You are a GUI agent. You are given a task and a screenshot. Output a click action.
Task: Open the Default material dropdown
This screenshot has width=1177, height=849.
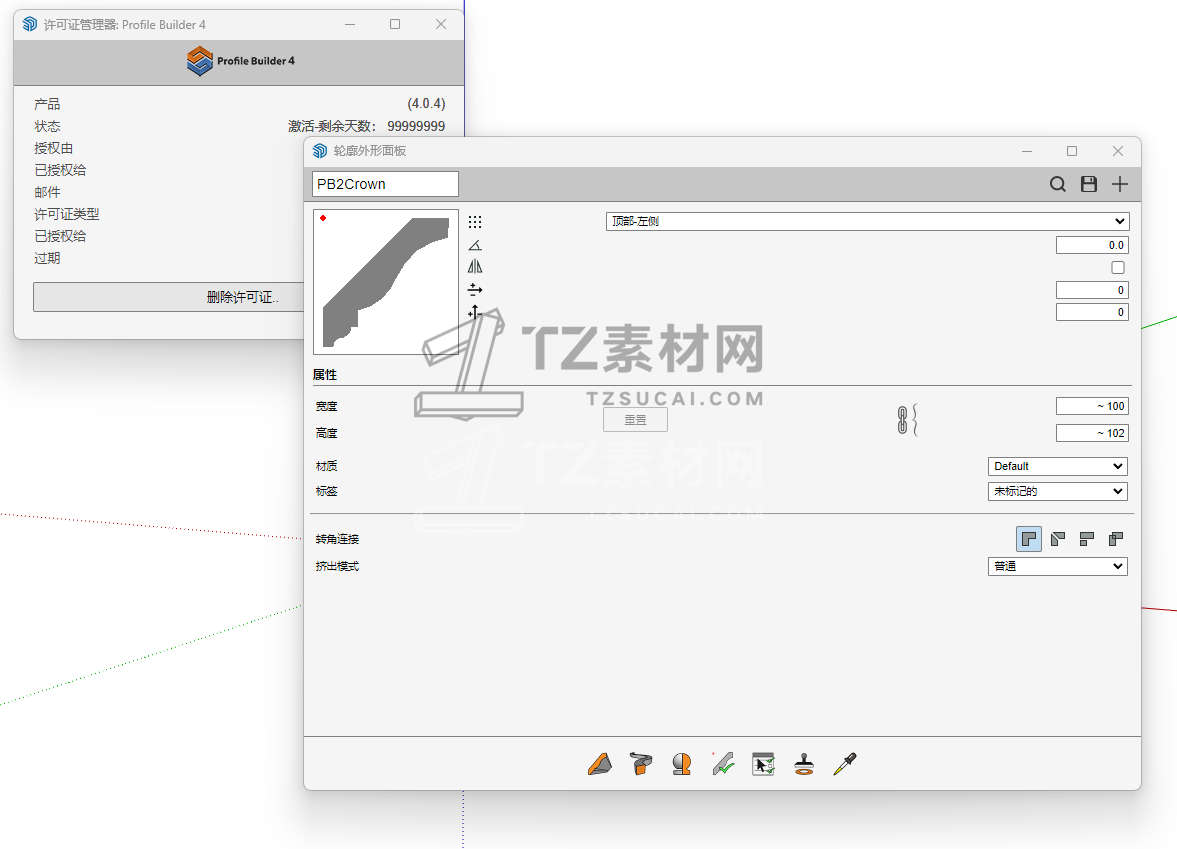click(x=1057, y=466)
